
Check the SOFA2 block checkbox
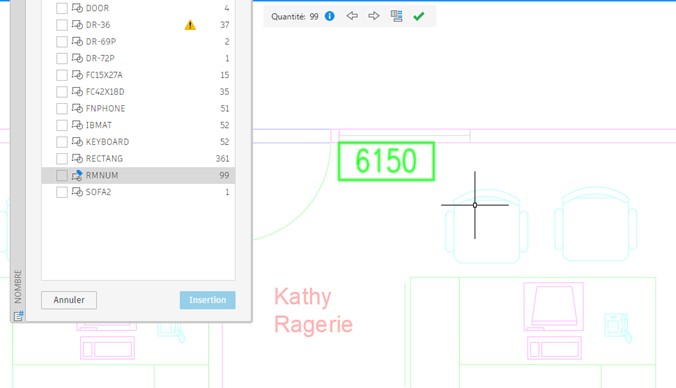62,192
